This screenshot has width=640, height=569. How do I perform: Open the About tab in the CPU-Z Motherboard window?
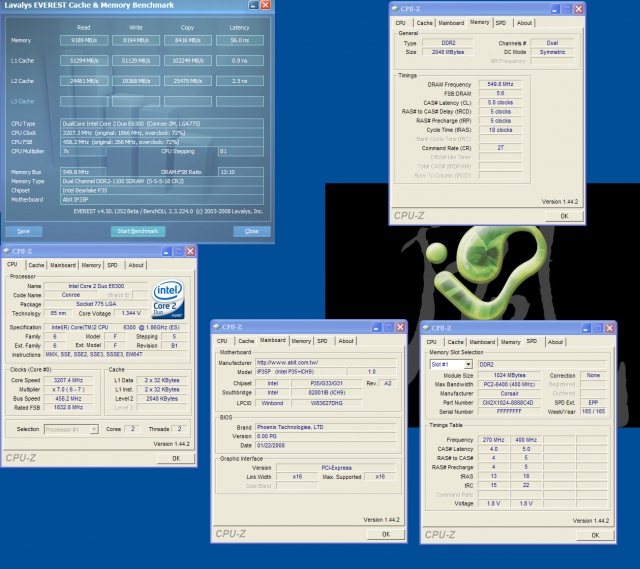pyautogui.click(x=346, y=341)
